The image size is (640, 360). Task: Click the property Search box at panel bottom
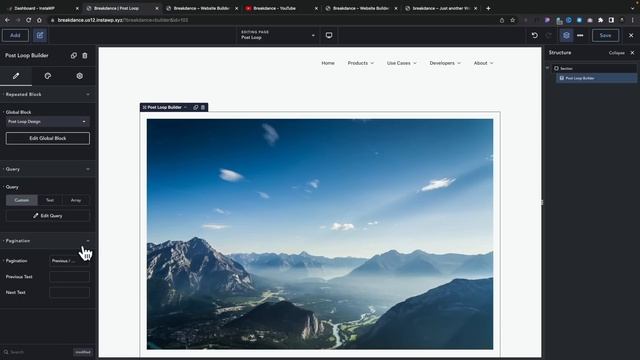tap(37, 352)
